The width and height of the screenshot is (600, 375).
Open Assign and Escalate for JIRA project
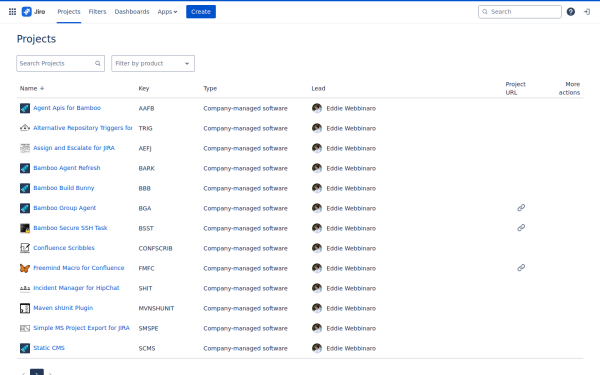click(x=74, y=148)
